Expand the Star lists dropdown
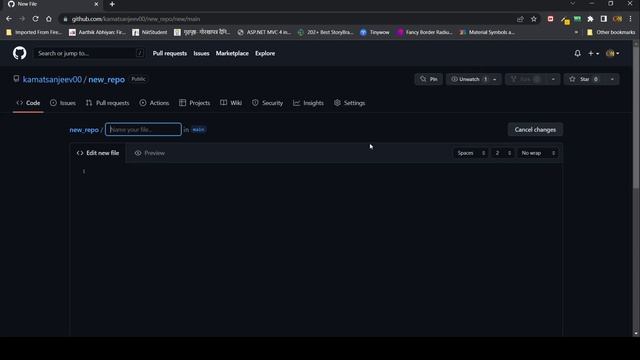Viewport: 640px width, 360px height. coord(612,79)
